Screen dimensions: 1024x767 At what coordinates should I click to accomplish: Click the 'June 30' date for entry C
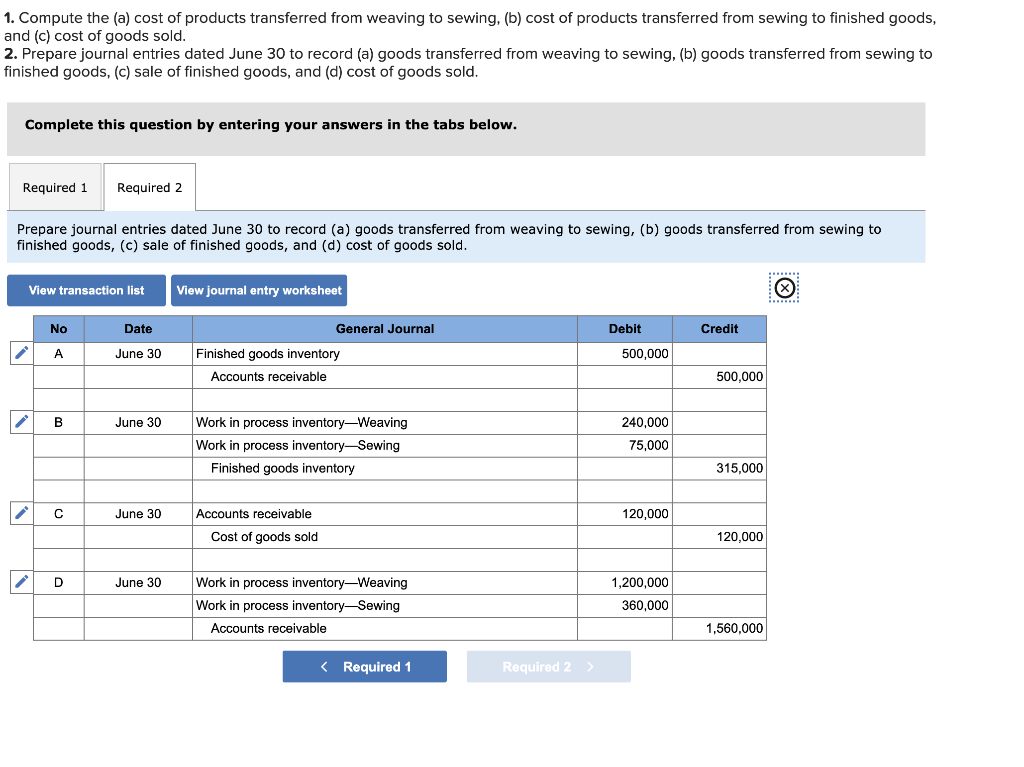pyautogui.click(x=138, y=514)
